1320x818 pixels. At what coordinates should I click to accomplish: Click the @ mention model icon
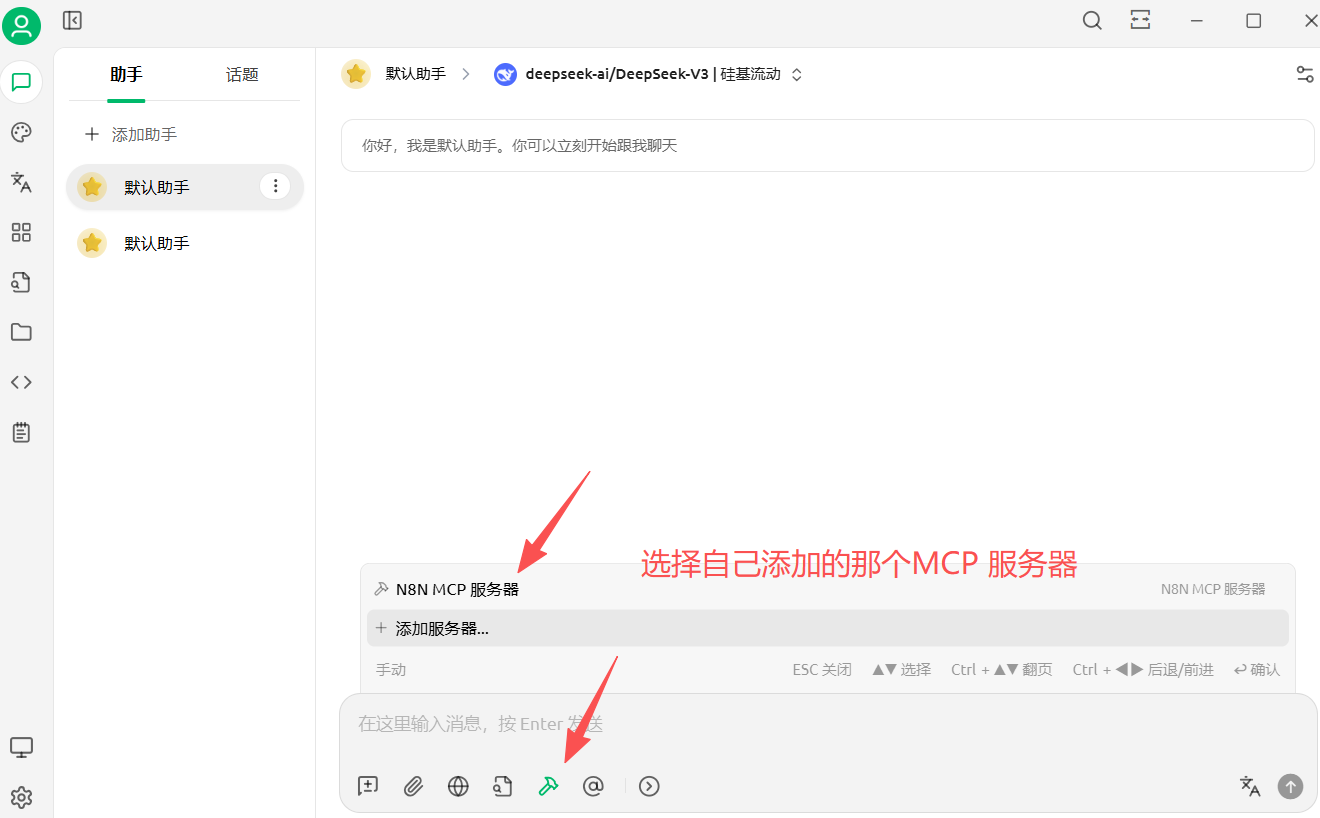(593, 786)
